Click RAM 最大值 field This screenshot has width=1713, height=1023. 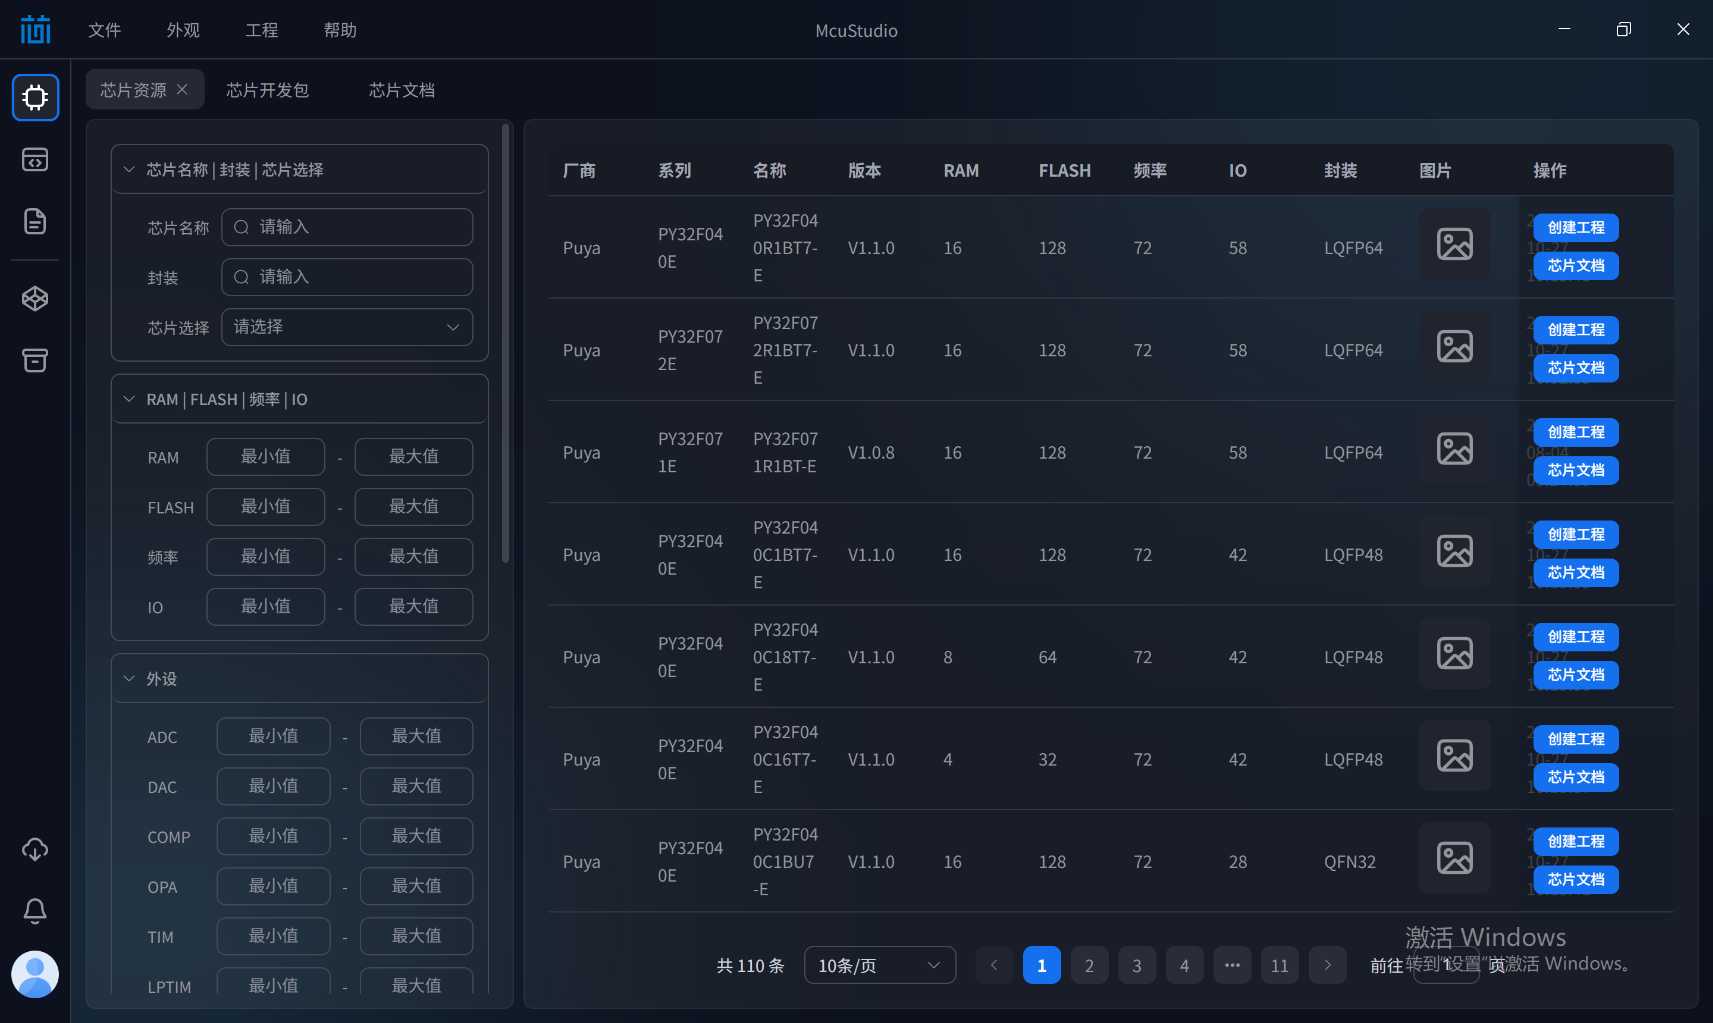click(414, 457)
